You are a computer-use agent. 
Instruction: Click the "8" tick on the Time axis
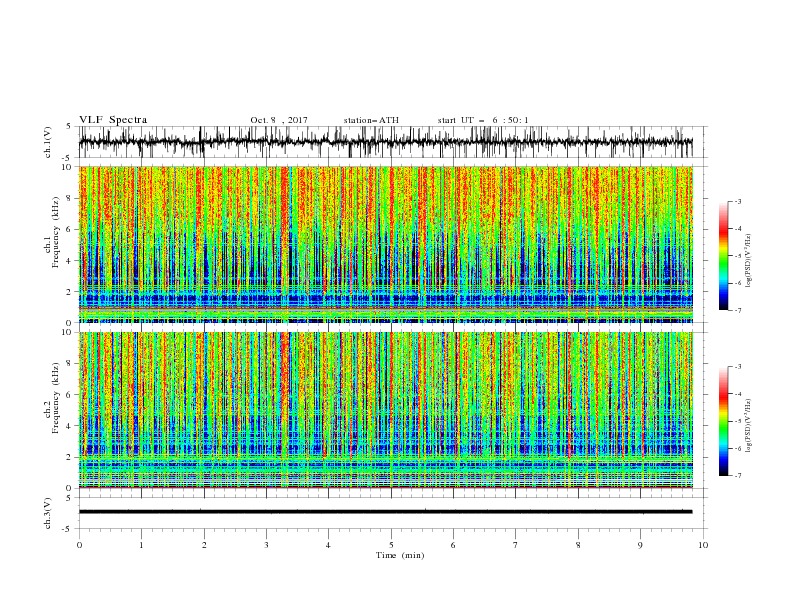click(578, 545)
